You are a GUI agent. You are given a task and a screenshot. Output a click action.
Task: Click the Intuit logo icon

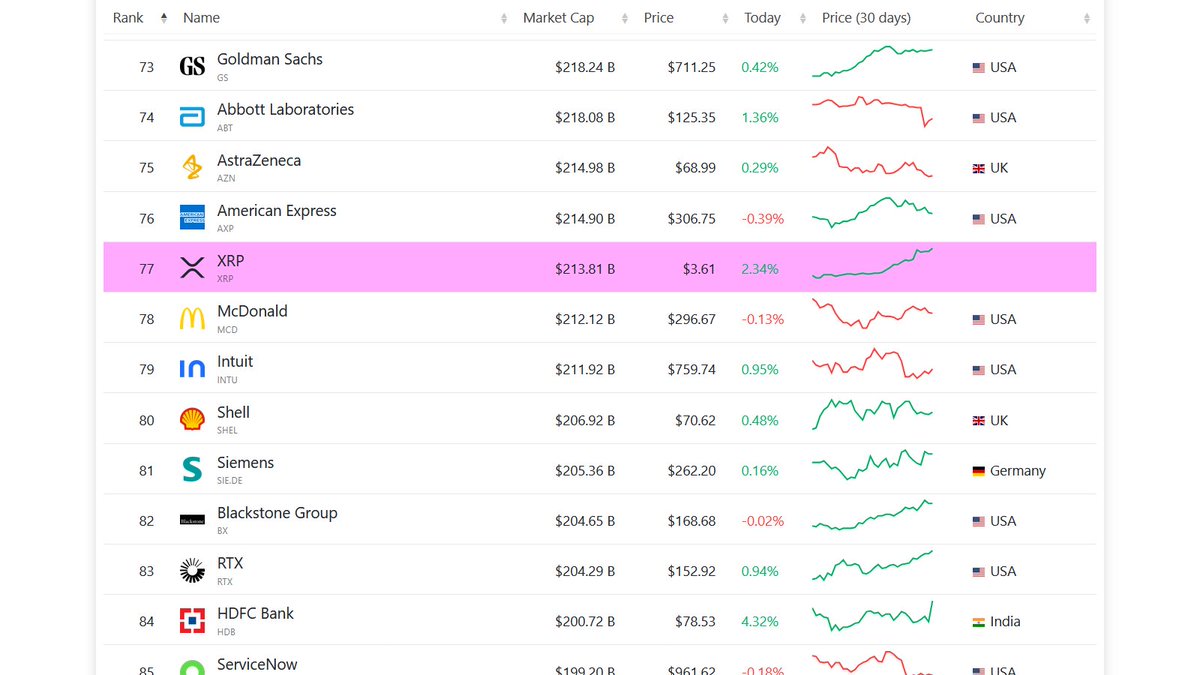[192, 369]
